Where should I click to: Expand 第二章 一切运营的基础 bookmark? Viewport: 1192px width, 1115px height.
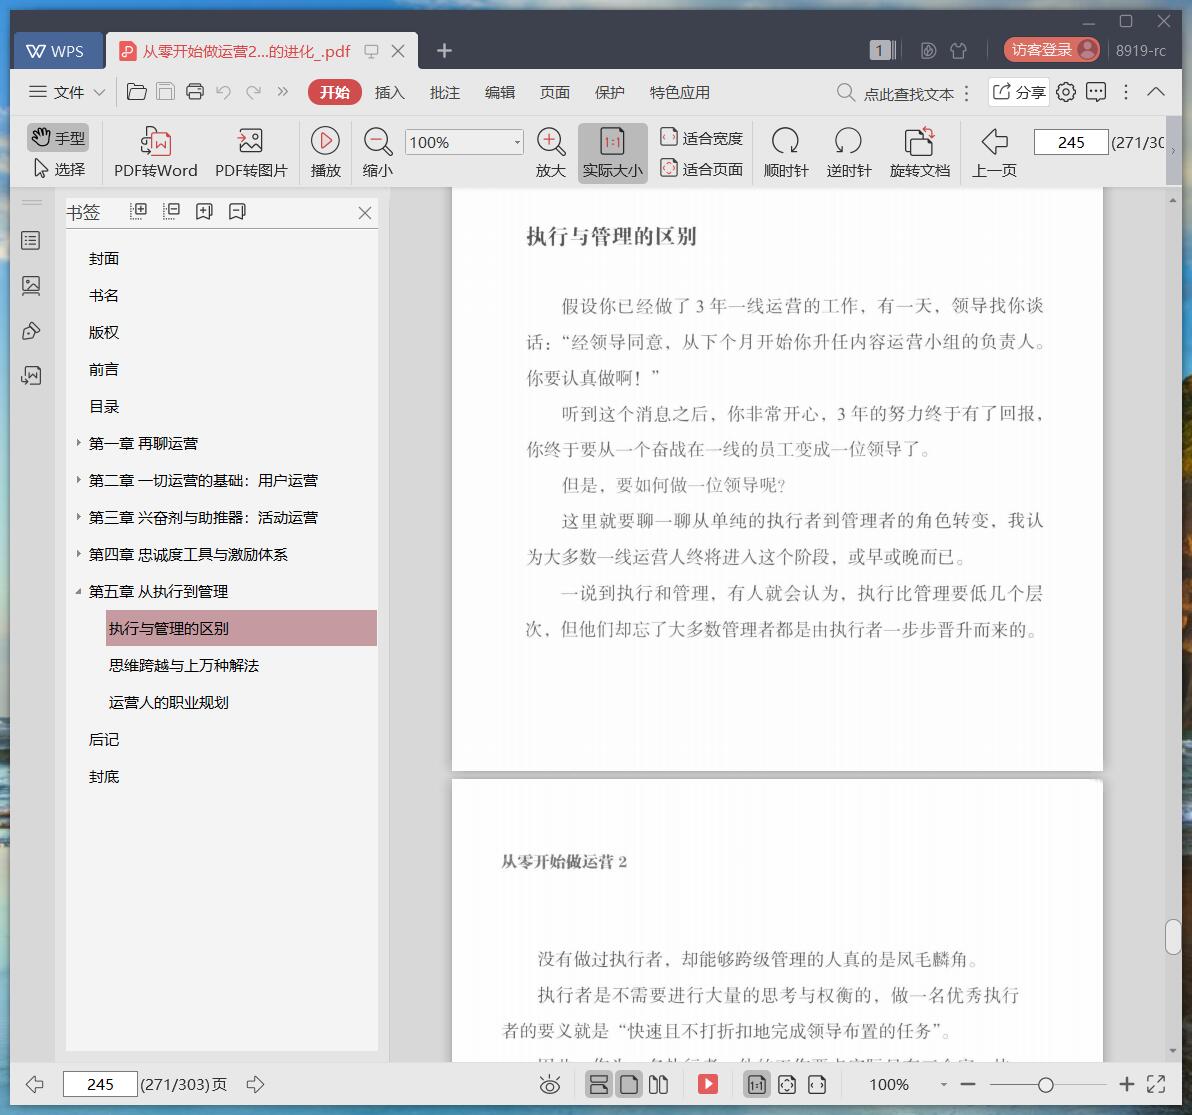(78, 480)
